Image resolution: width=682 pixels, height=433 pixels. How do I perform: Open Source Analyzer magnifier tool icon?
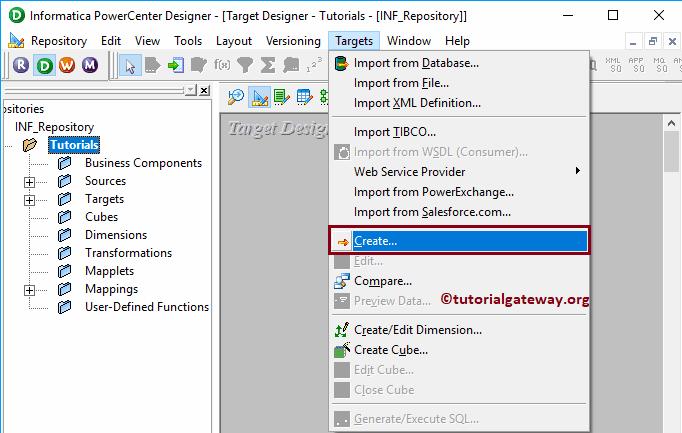click(x=236, y=97)
